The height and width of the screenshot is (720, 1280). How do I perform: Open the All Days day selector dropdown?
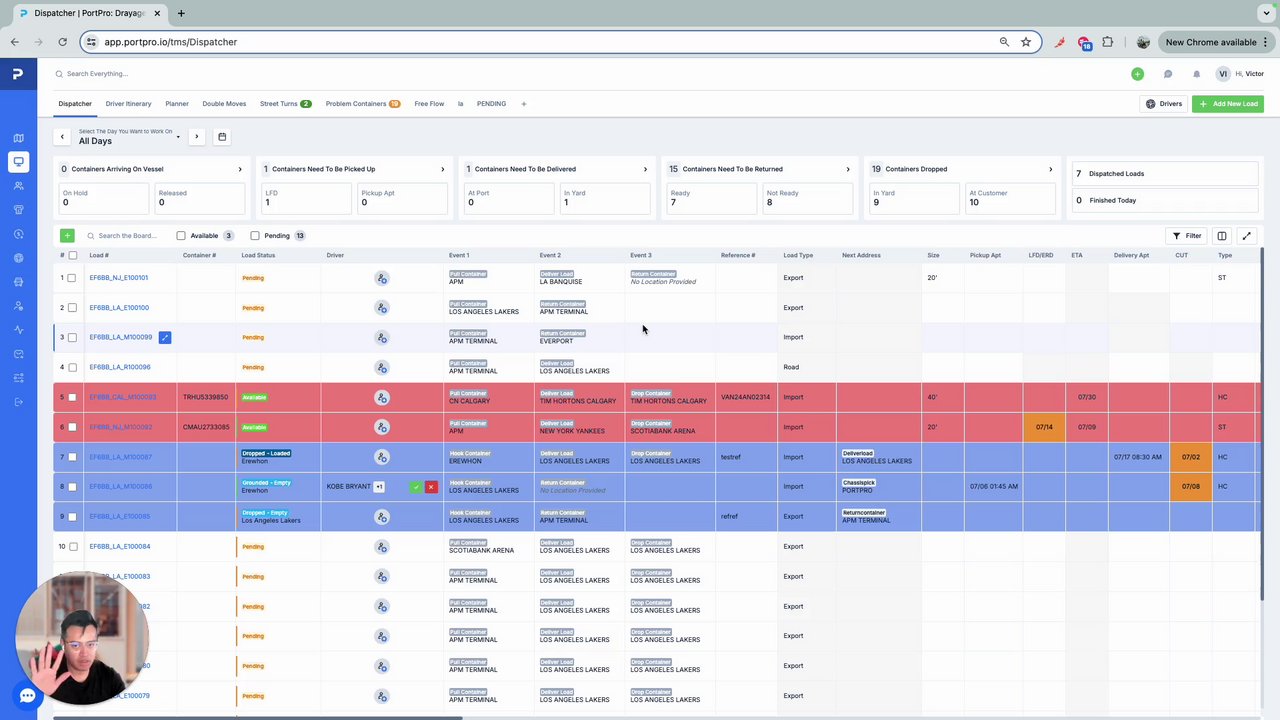pyautogui.click(x=129, y=137)
